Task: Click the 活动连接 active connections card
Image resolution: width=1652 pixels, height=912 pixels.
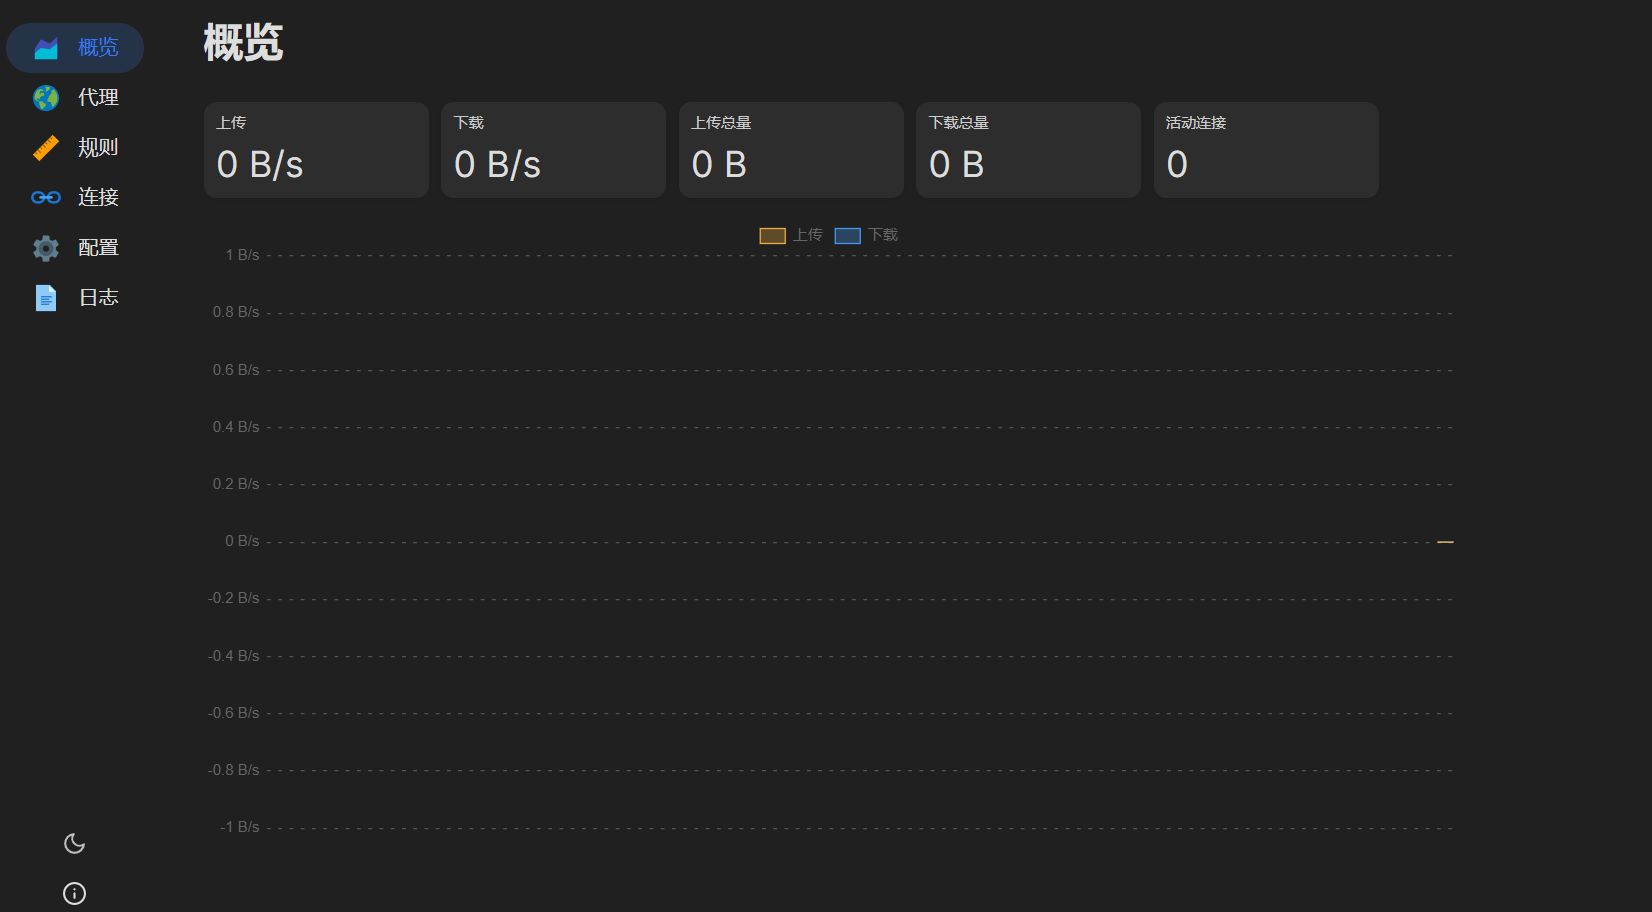Action: (x=1266, y=150)
